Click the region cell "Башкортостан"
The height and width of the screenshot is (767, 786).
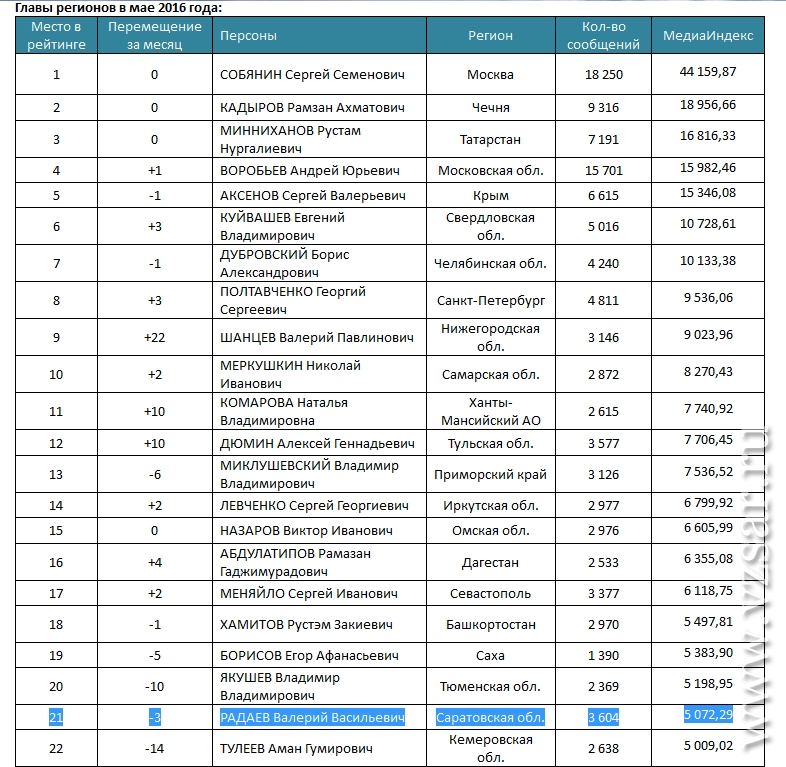(491, 625)
